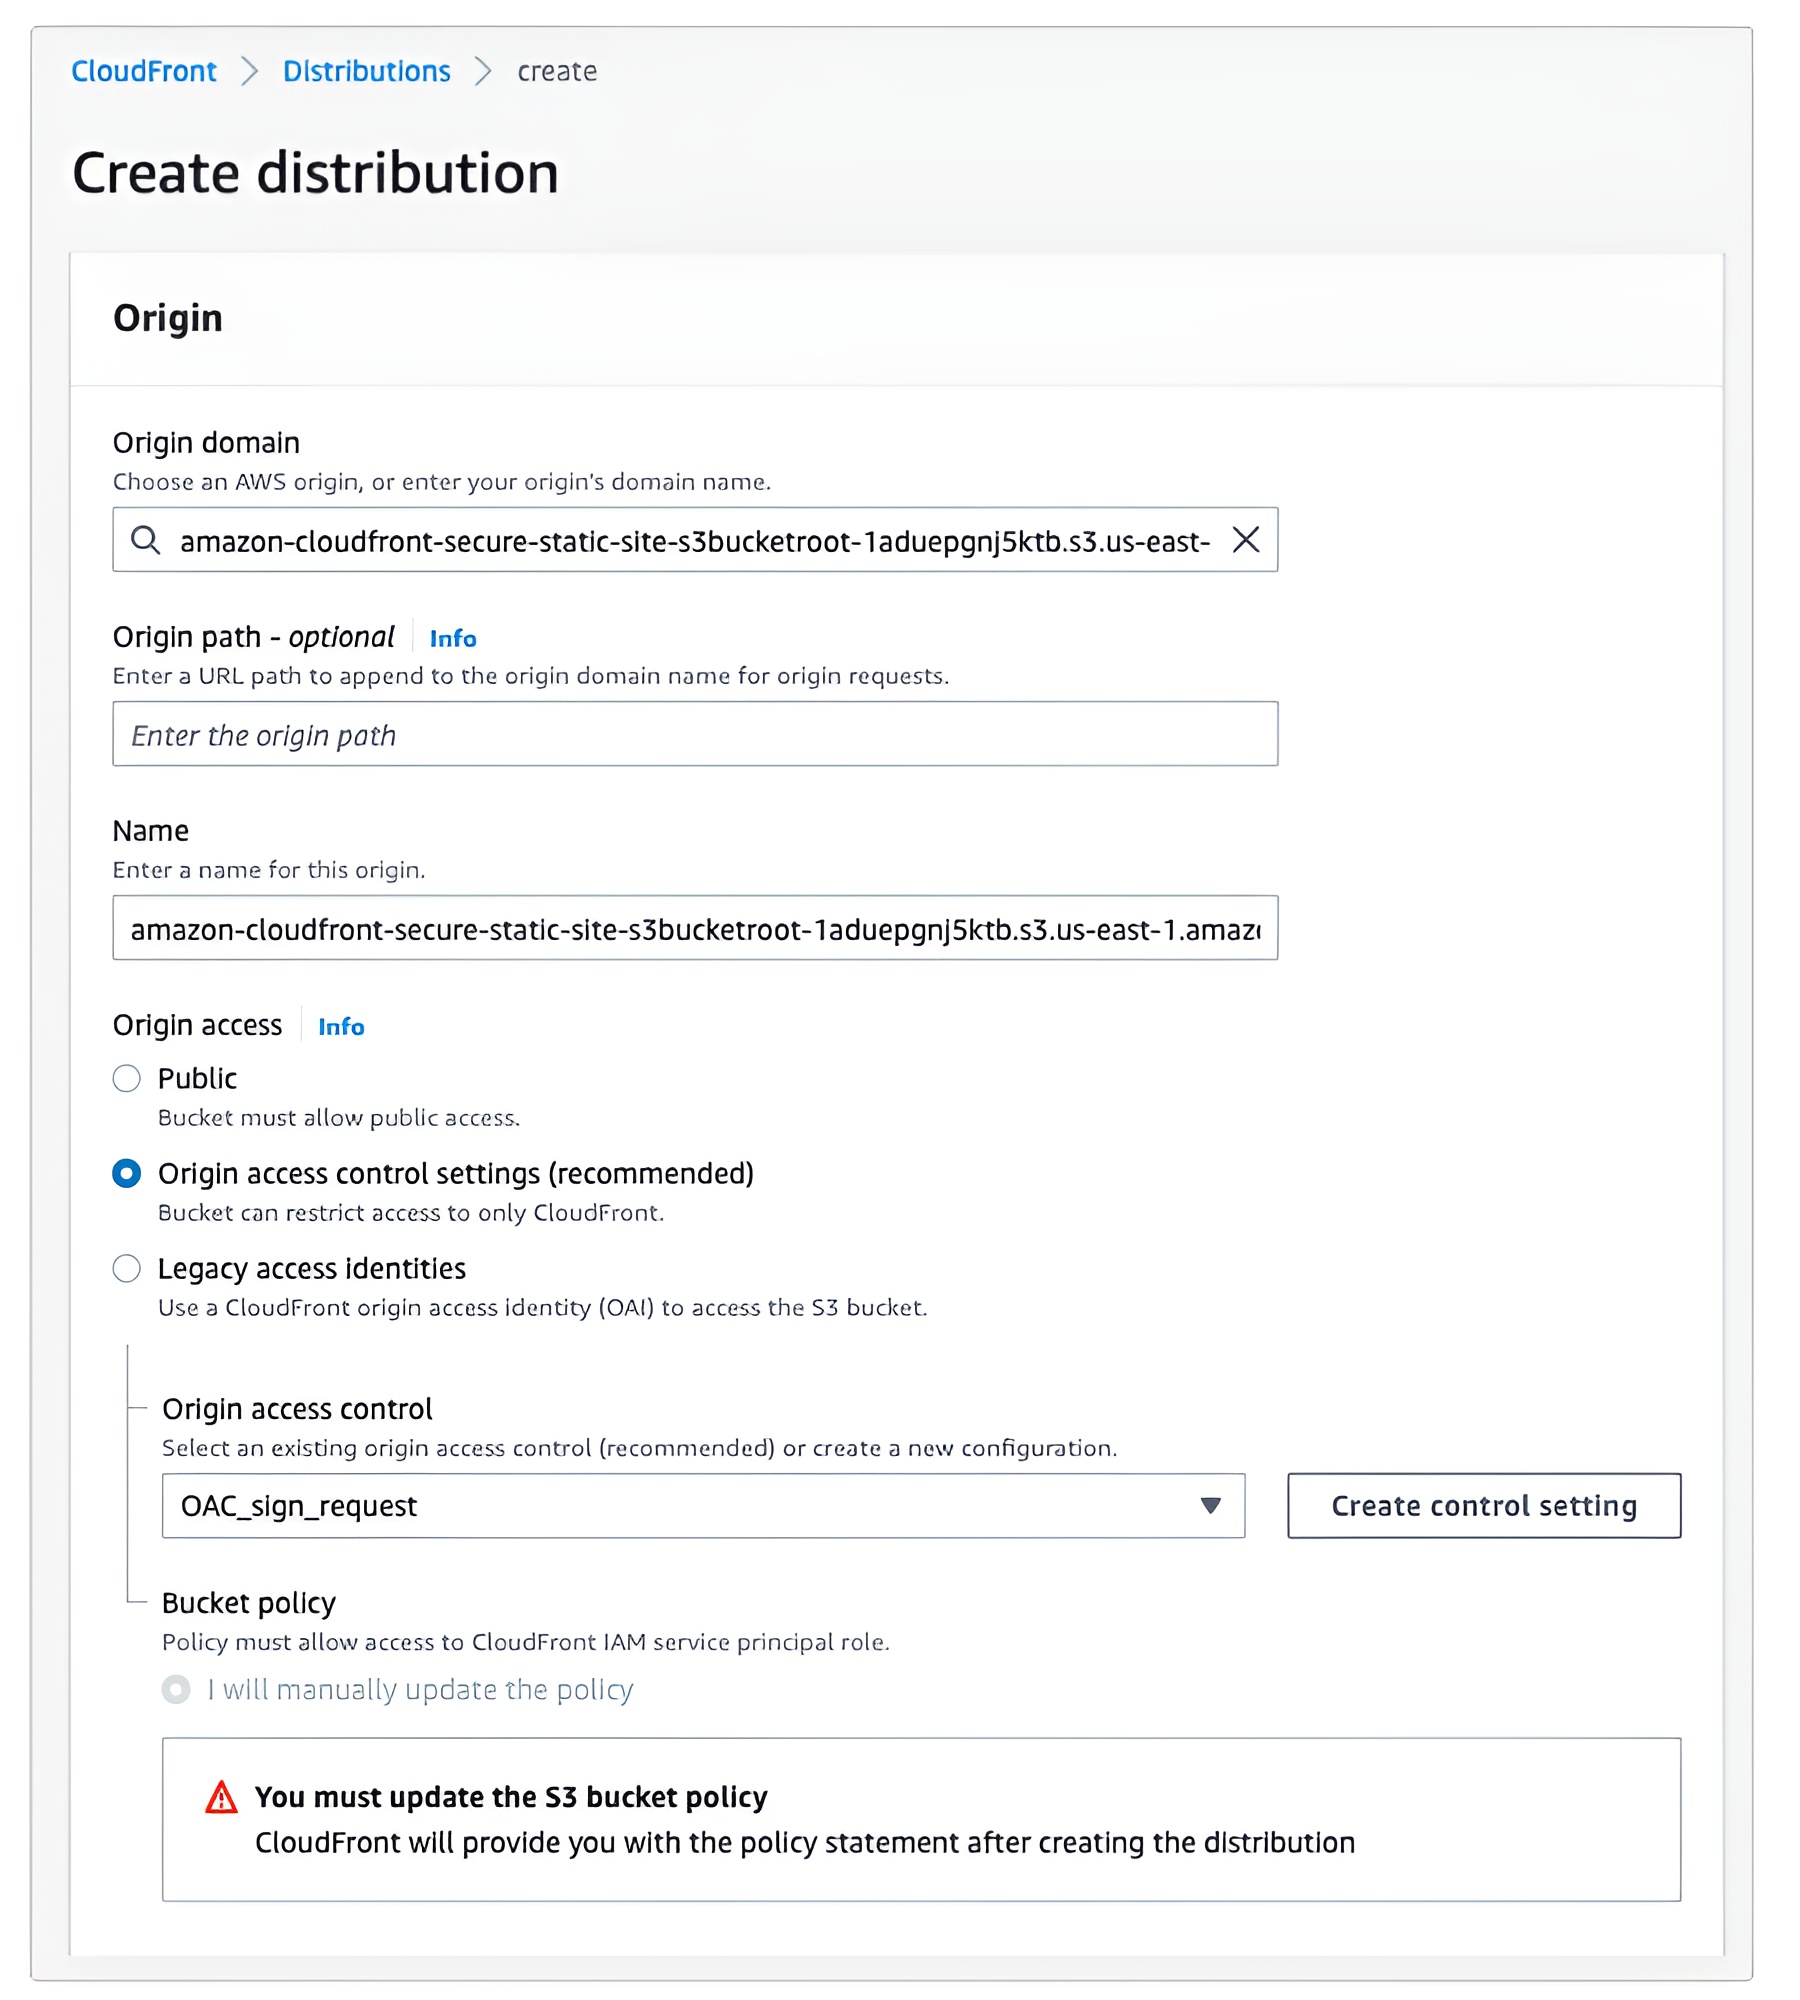Open Info link next to Origin path
This screenshot has width=1800, height=2000.
[453, 638]
